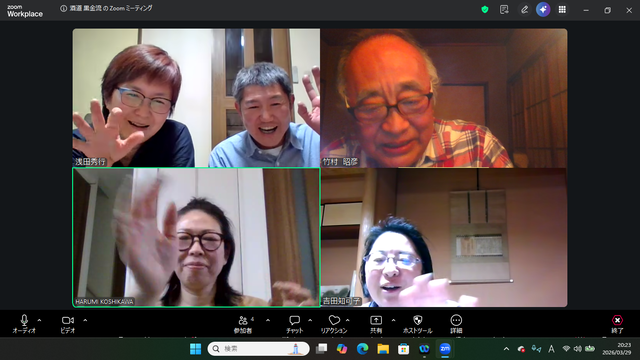Click the location tray icon
This screenshot has width=640, height=360.
[536, 349]
